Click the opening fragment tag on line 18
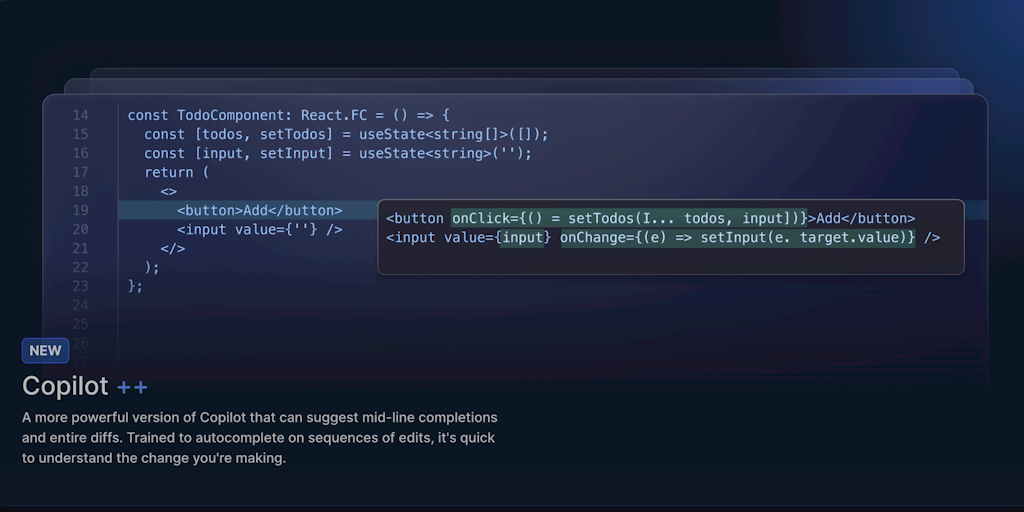This screenshot has height=512, width=1024. tap(169, 191)
